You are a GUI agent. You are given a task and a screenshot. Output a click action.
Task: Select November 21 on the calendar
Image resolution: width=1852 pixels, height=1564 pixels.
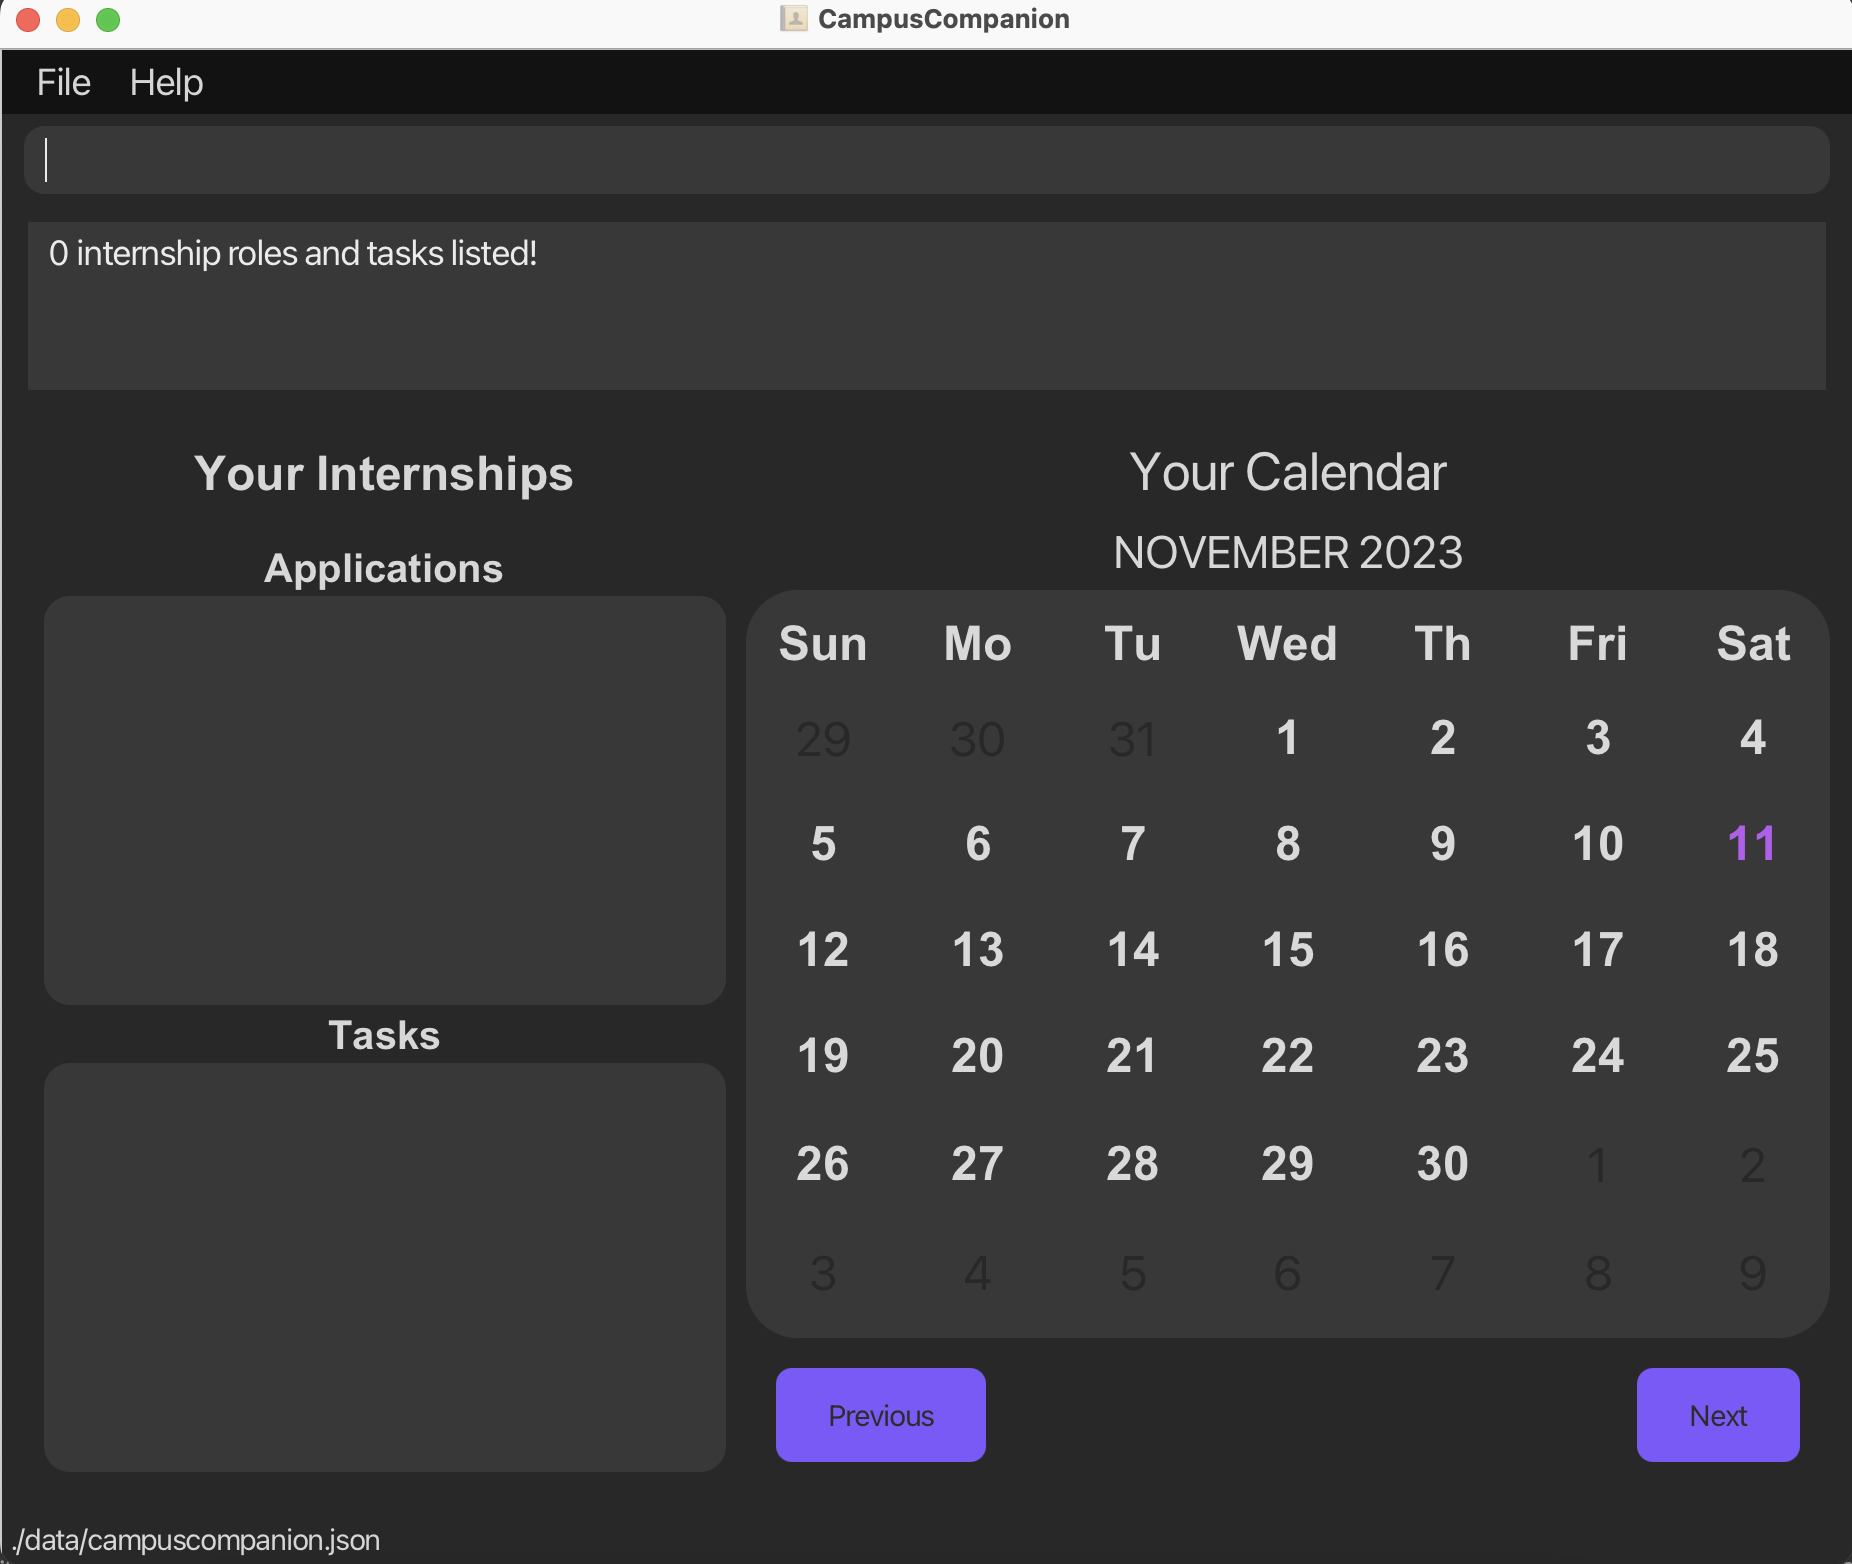click(x=1132, y=1056)
